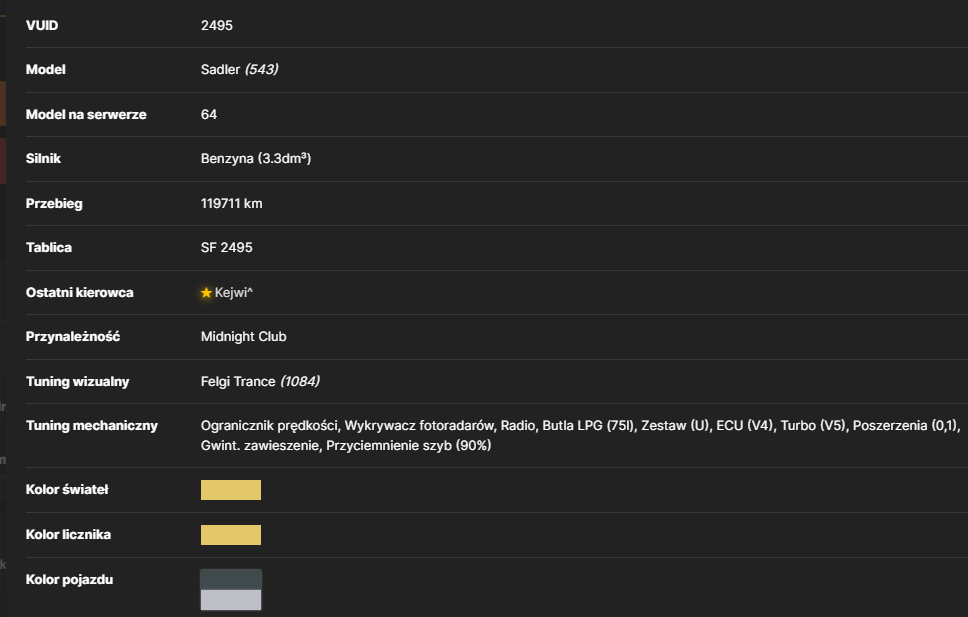This screenshot has height=617, width=968.
Task: Click the gold star next to Kejwi^
Action: click(x=206, y=293)
